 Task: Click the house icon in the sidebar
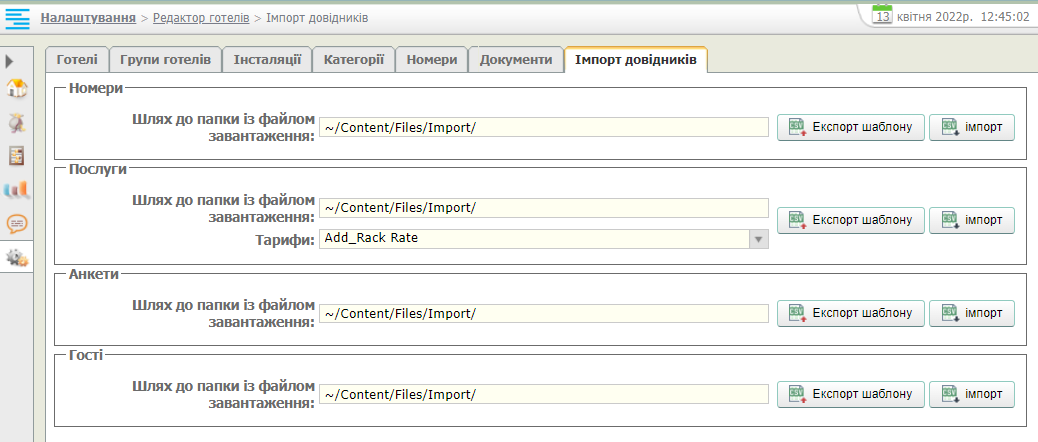pyautogui.click(x=16, y=88)
